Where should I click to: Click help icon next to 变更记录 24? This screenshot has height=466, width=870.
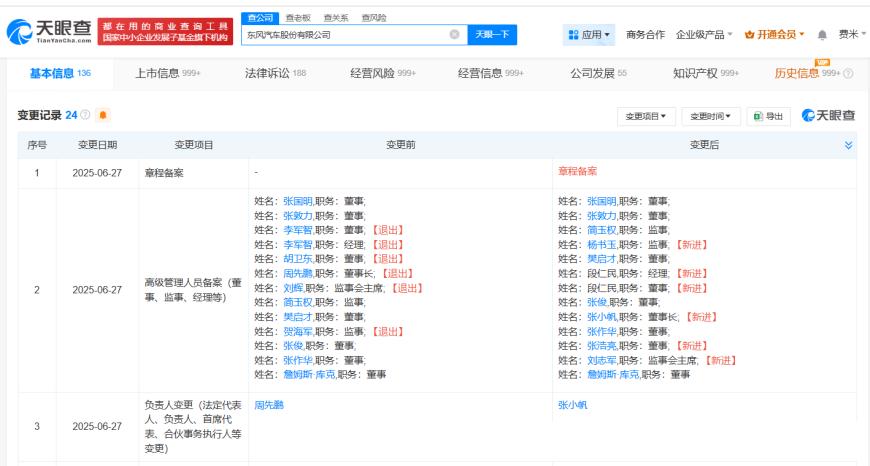click(85, 115)
